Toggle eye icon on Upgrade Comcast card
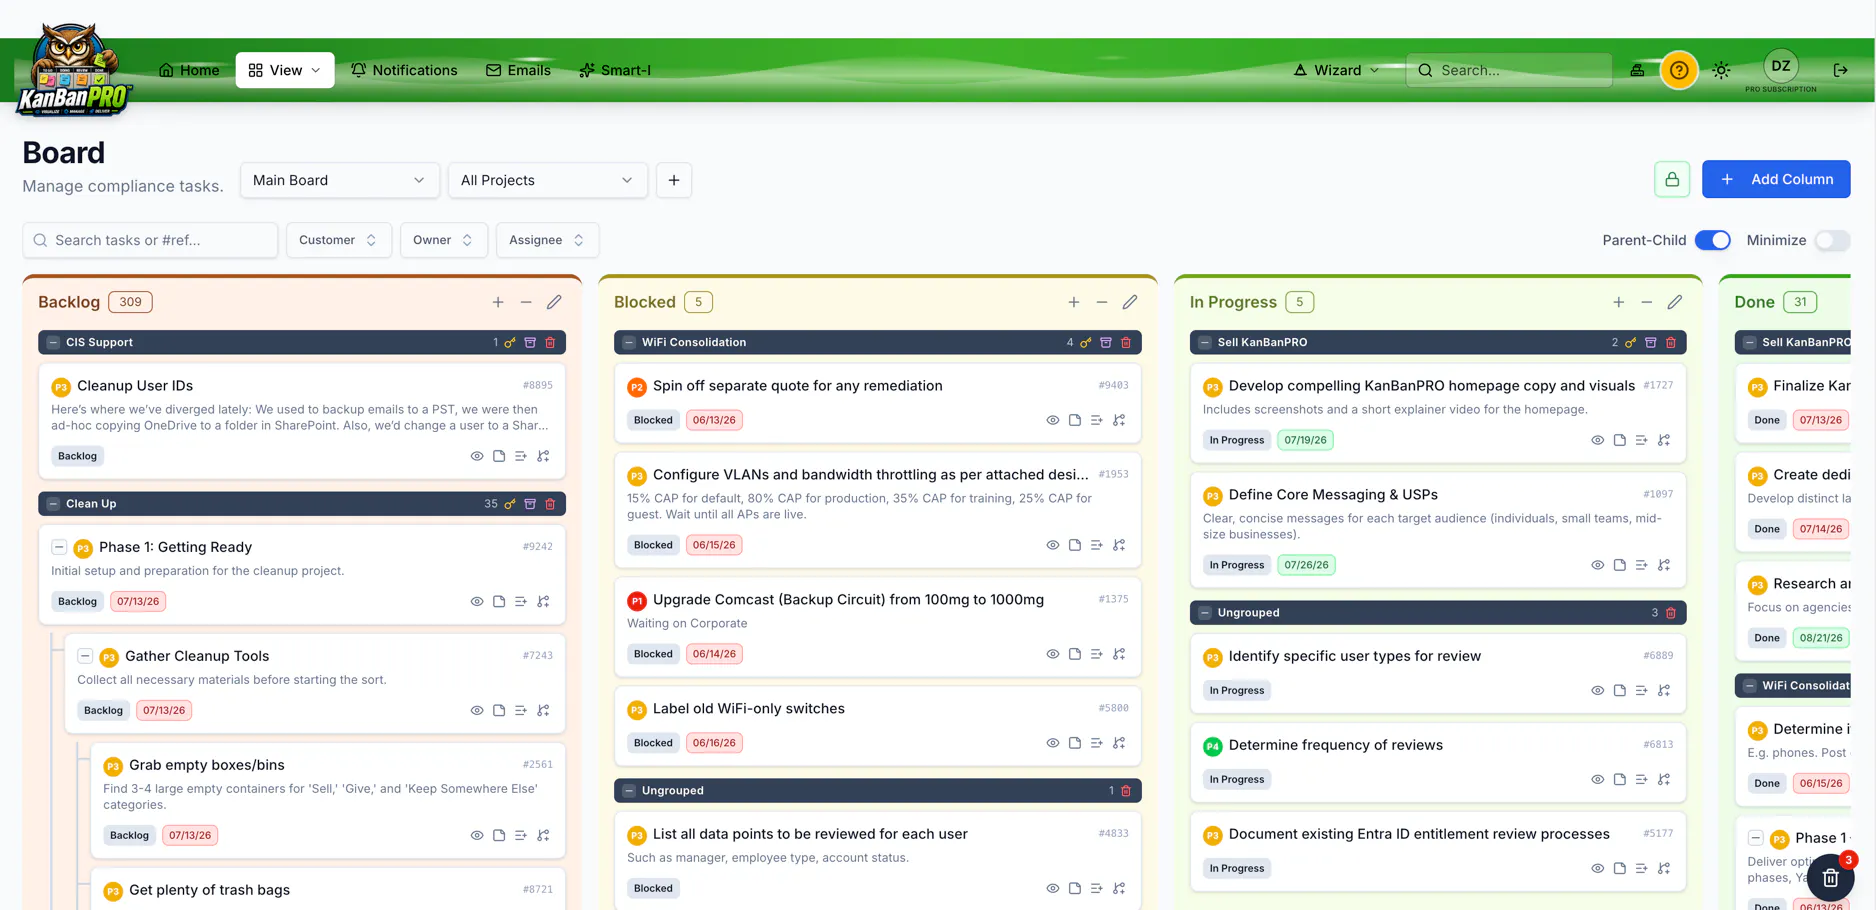 pyautogui.click(x=1053, y=654)
